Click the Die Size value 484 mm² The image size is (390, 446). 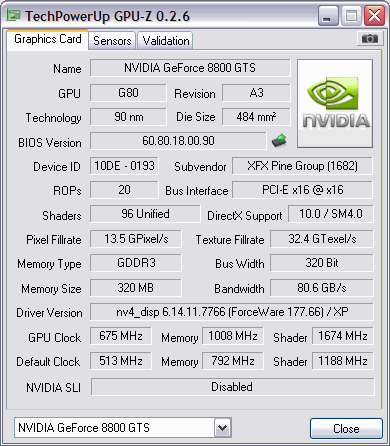pos(256,117)
